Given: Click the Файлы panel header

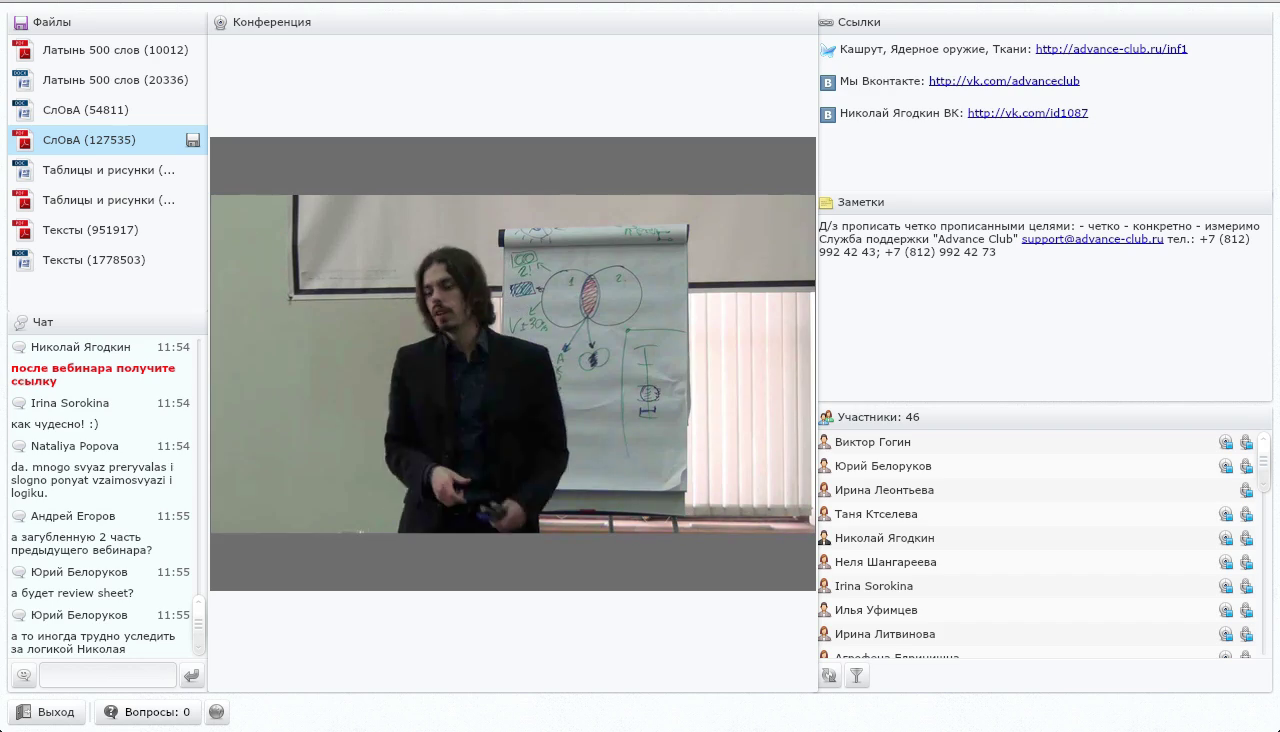Looking at the screenshot, I should coord(107,22).
